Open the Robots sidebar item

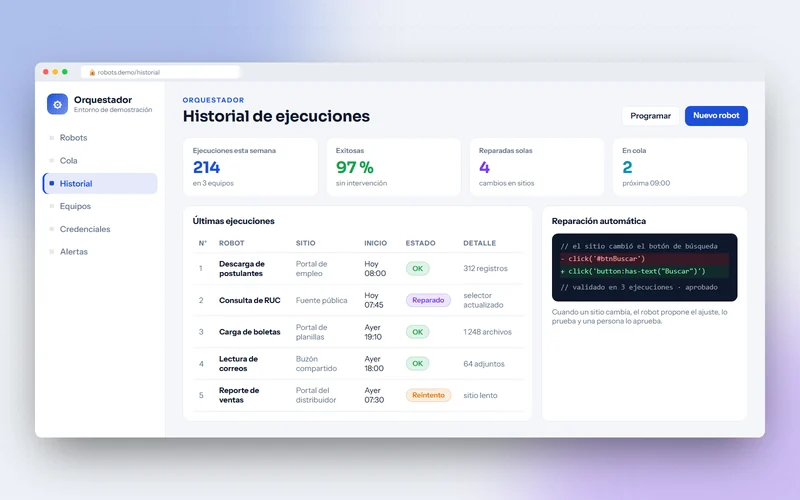point(73,138)
